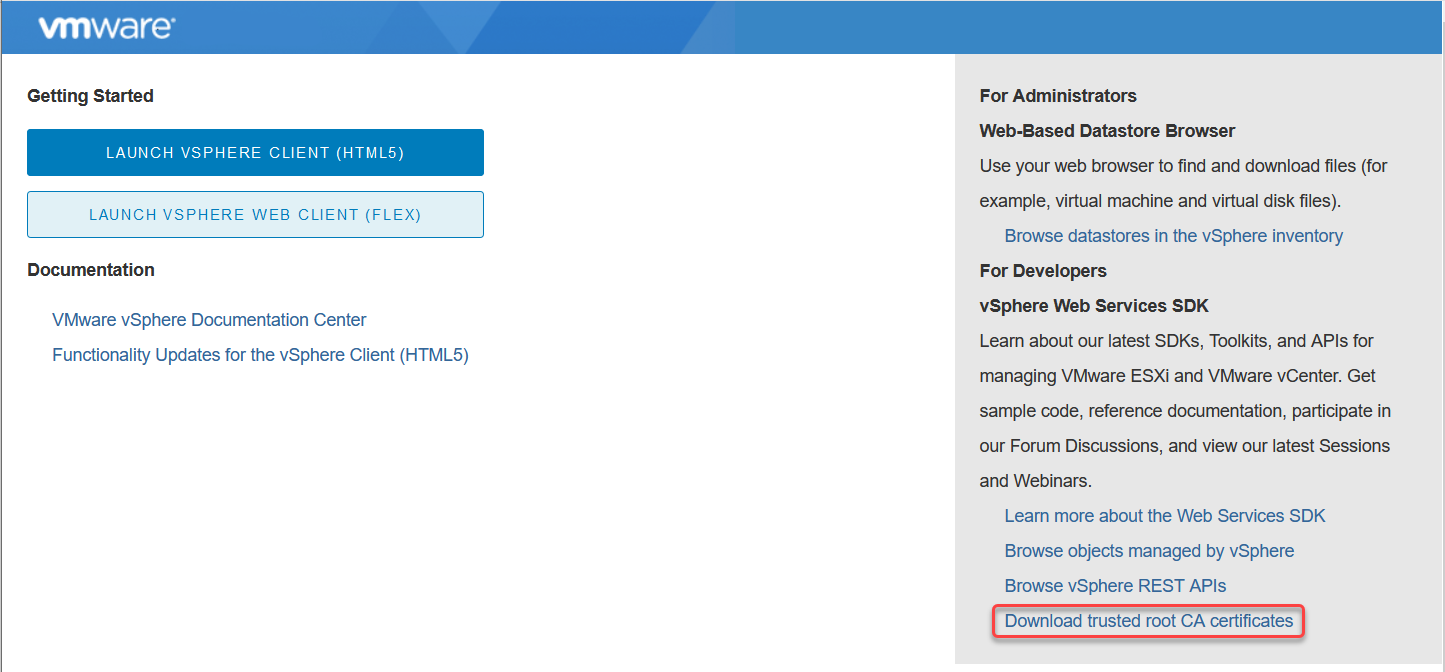Open Browse vSphere REST APIs link
The height and width of the screenshot is (672, 1445).
pyautogui.click(x=1115, y=586)
